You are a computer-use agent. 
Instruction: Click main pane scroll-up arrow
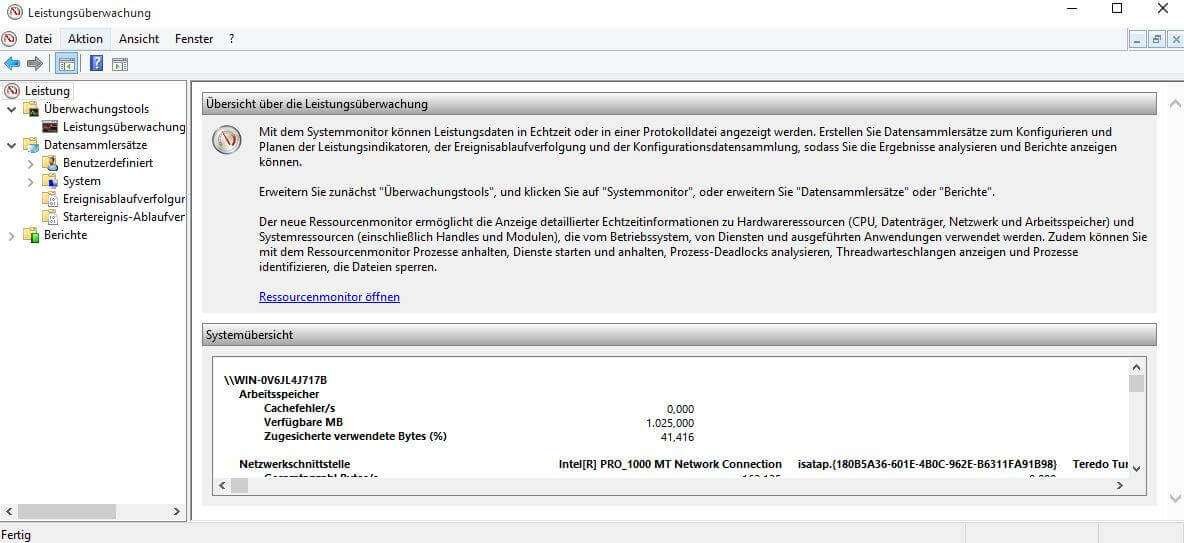pos(1174,103)
